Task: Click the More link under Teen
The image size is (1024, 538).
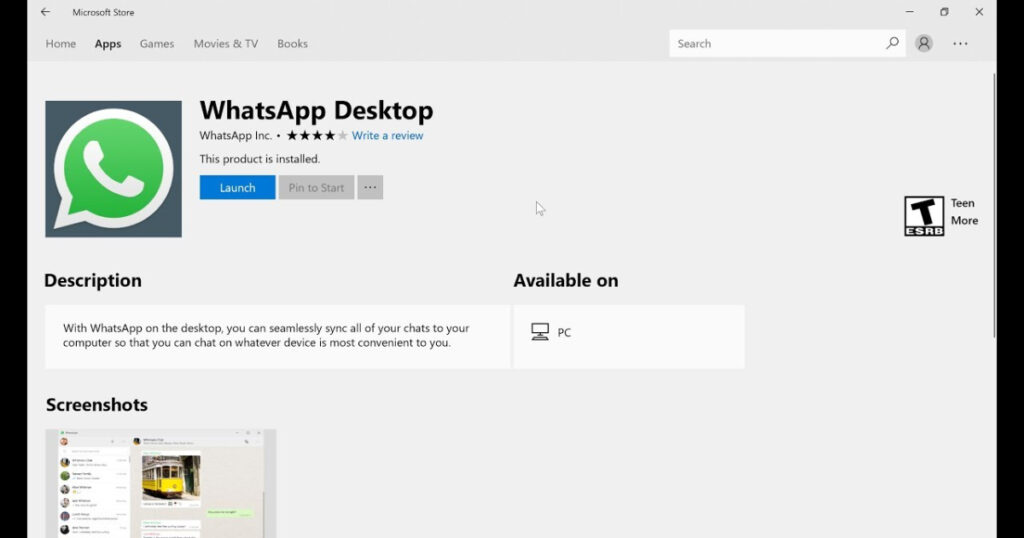Action: pos(964,221)
